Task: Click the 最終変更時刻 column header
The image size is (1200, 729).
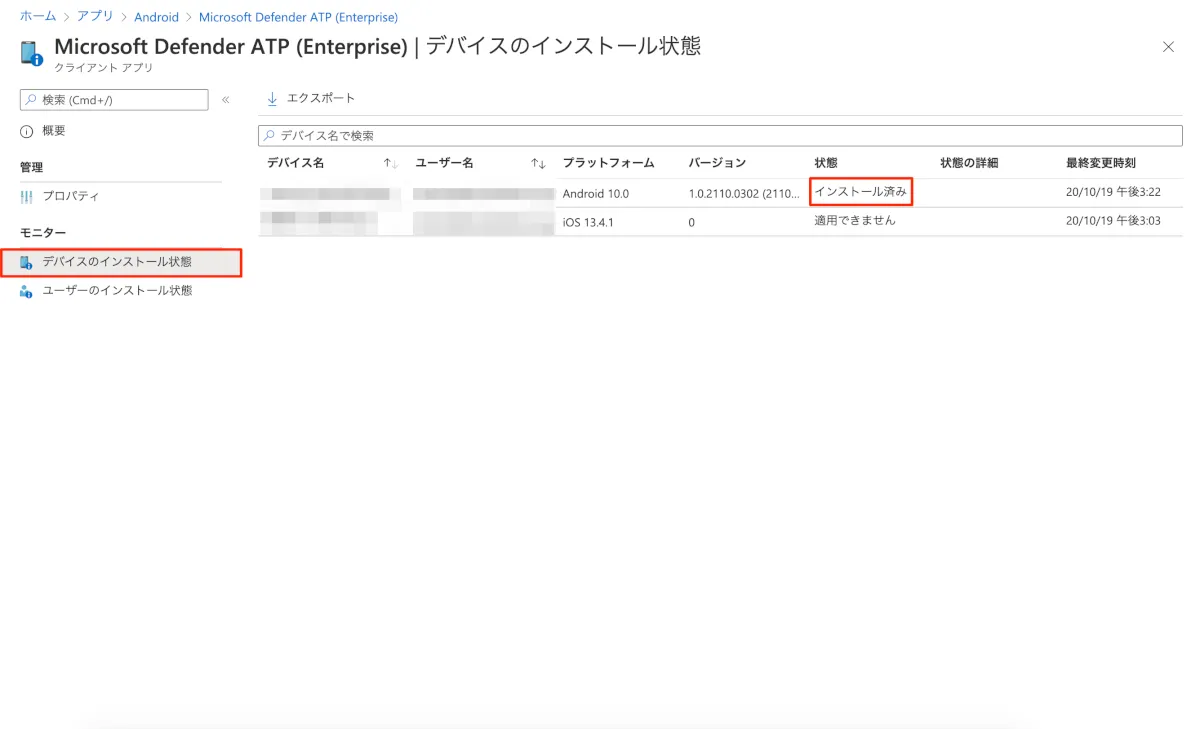Action: [x=1101, y=163]
